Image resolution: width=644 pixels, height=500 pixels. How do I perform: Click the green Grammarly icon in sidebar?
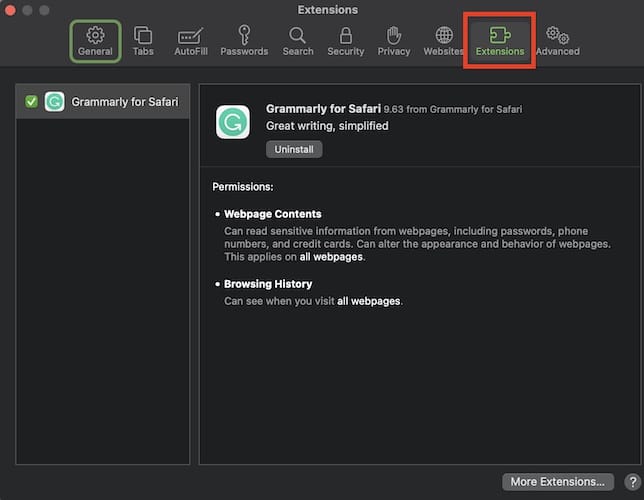[55, 101]
